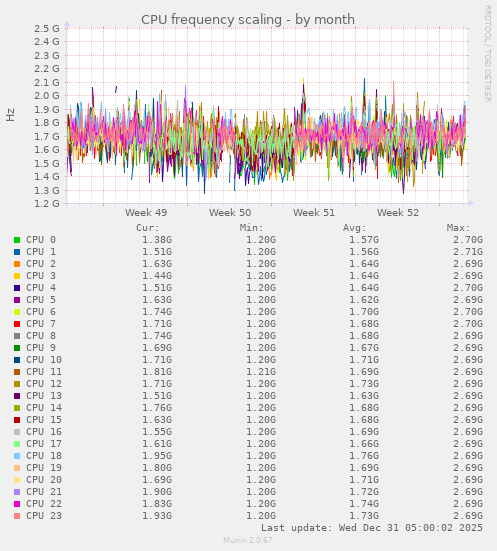Click the '2.0 G' y-axis label
Screen dimensions: 497x551
(47, 96)
